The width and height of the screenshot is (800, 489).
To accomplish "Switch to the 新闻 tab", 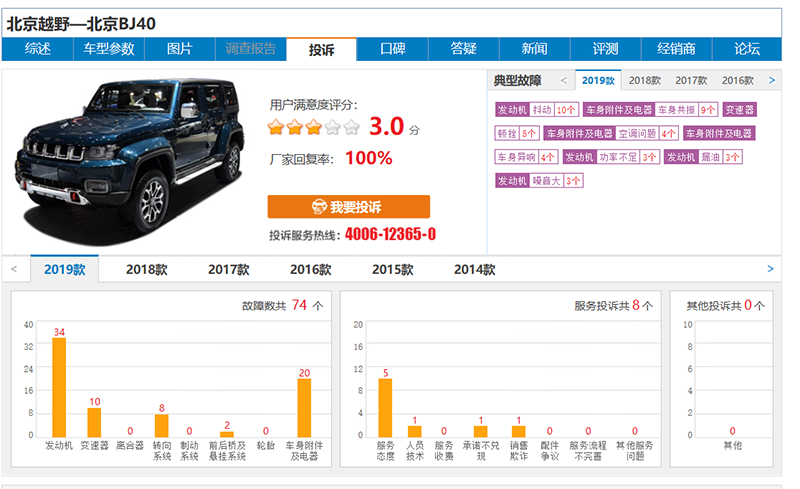I will point(534,49).
